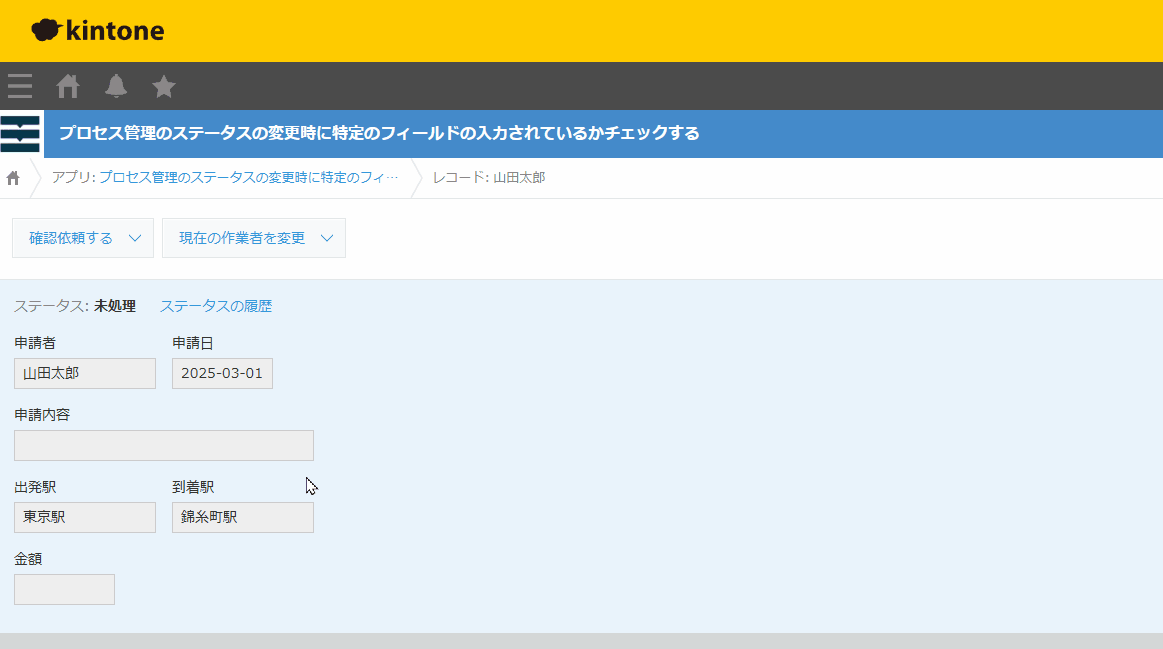
Task: Click the breadcrumb home icon
Action: coord(13,178)
